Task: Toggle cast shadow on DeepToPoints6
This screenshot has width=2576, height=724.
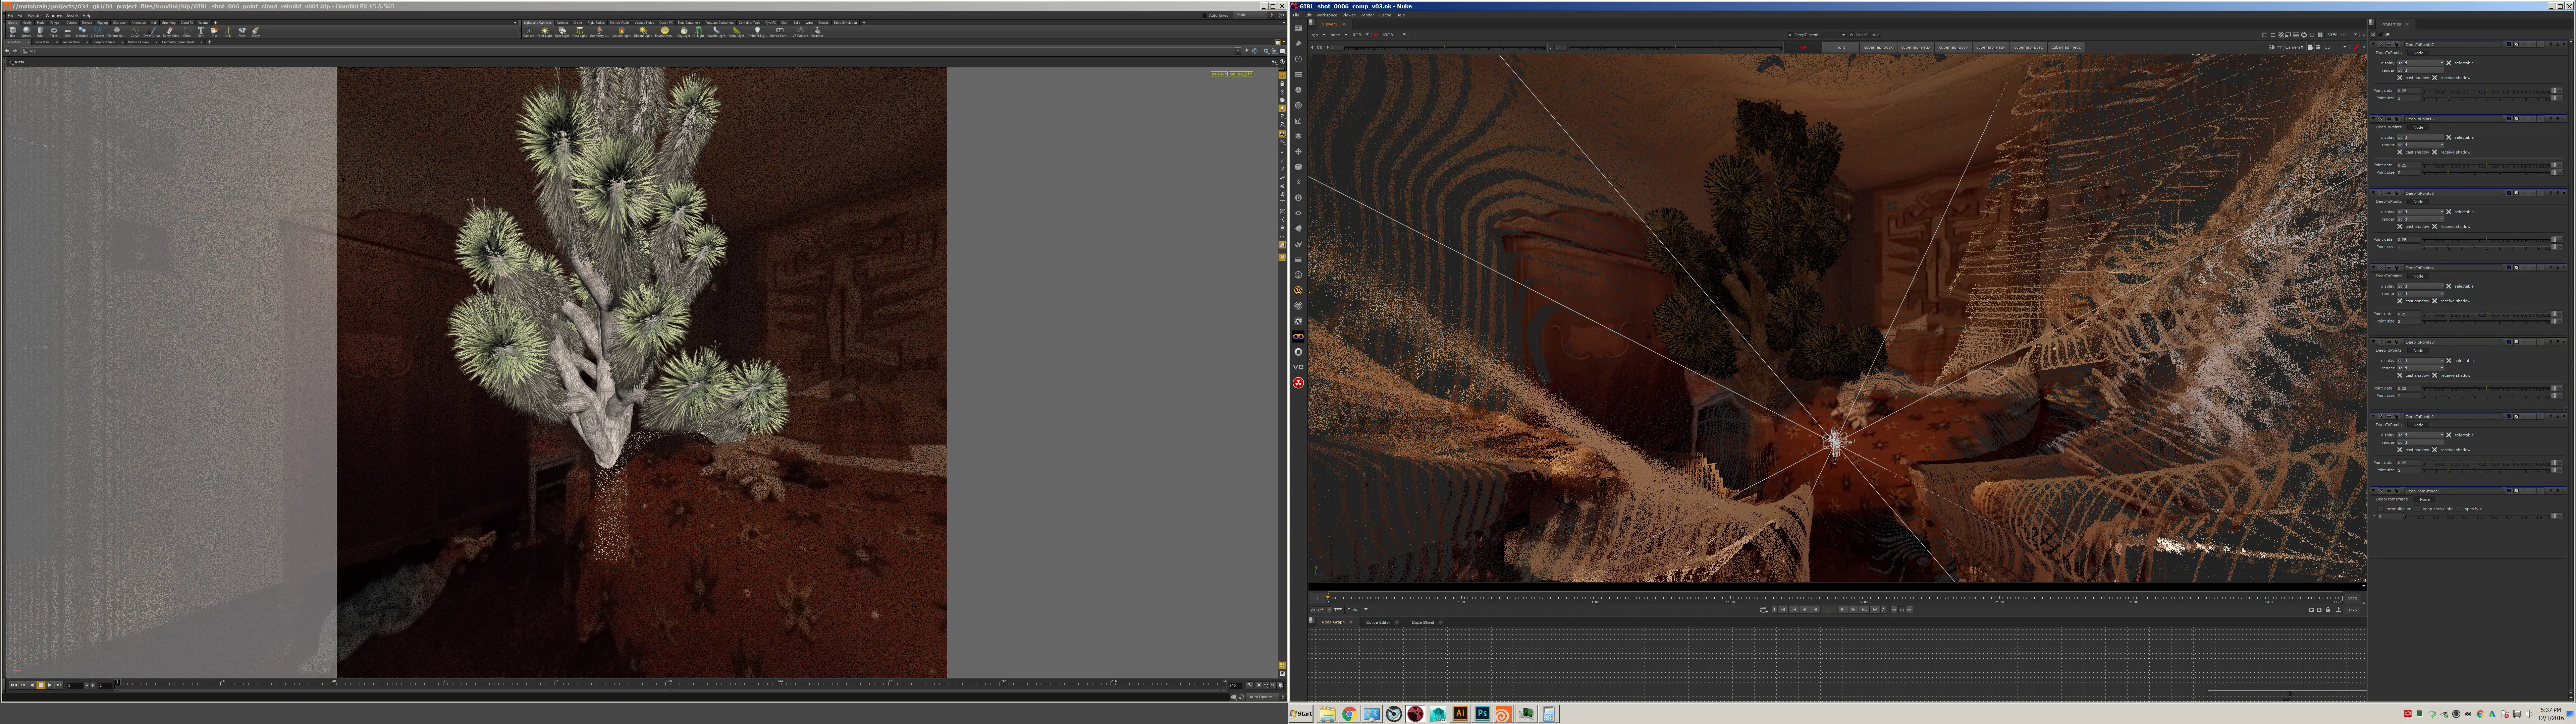Action: coord(2400,152)
